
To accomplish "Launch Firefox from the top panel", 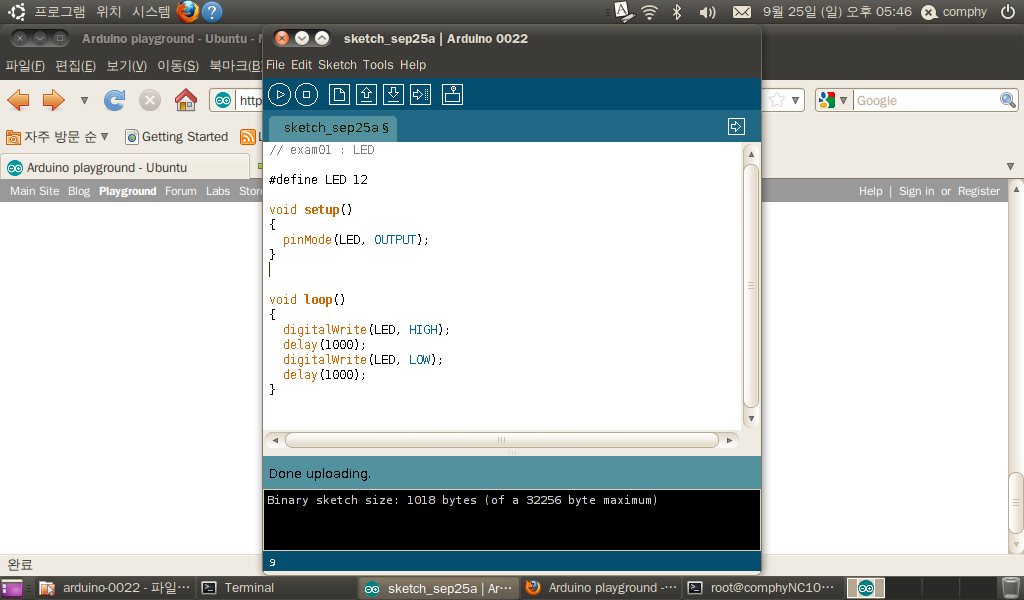I will pos(188,12).
